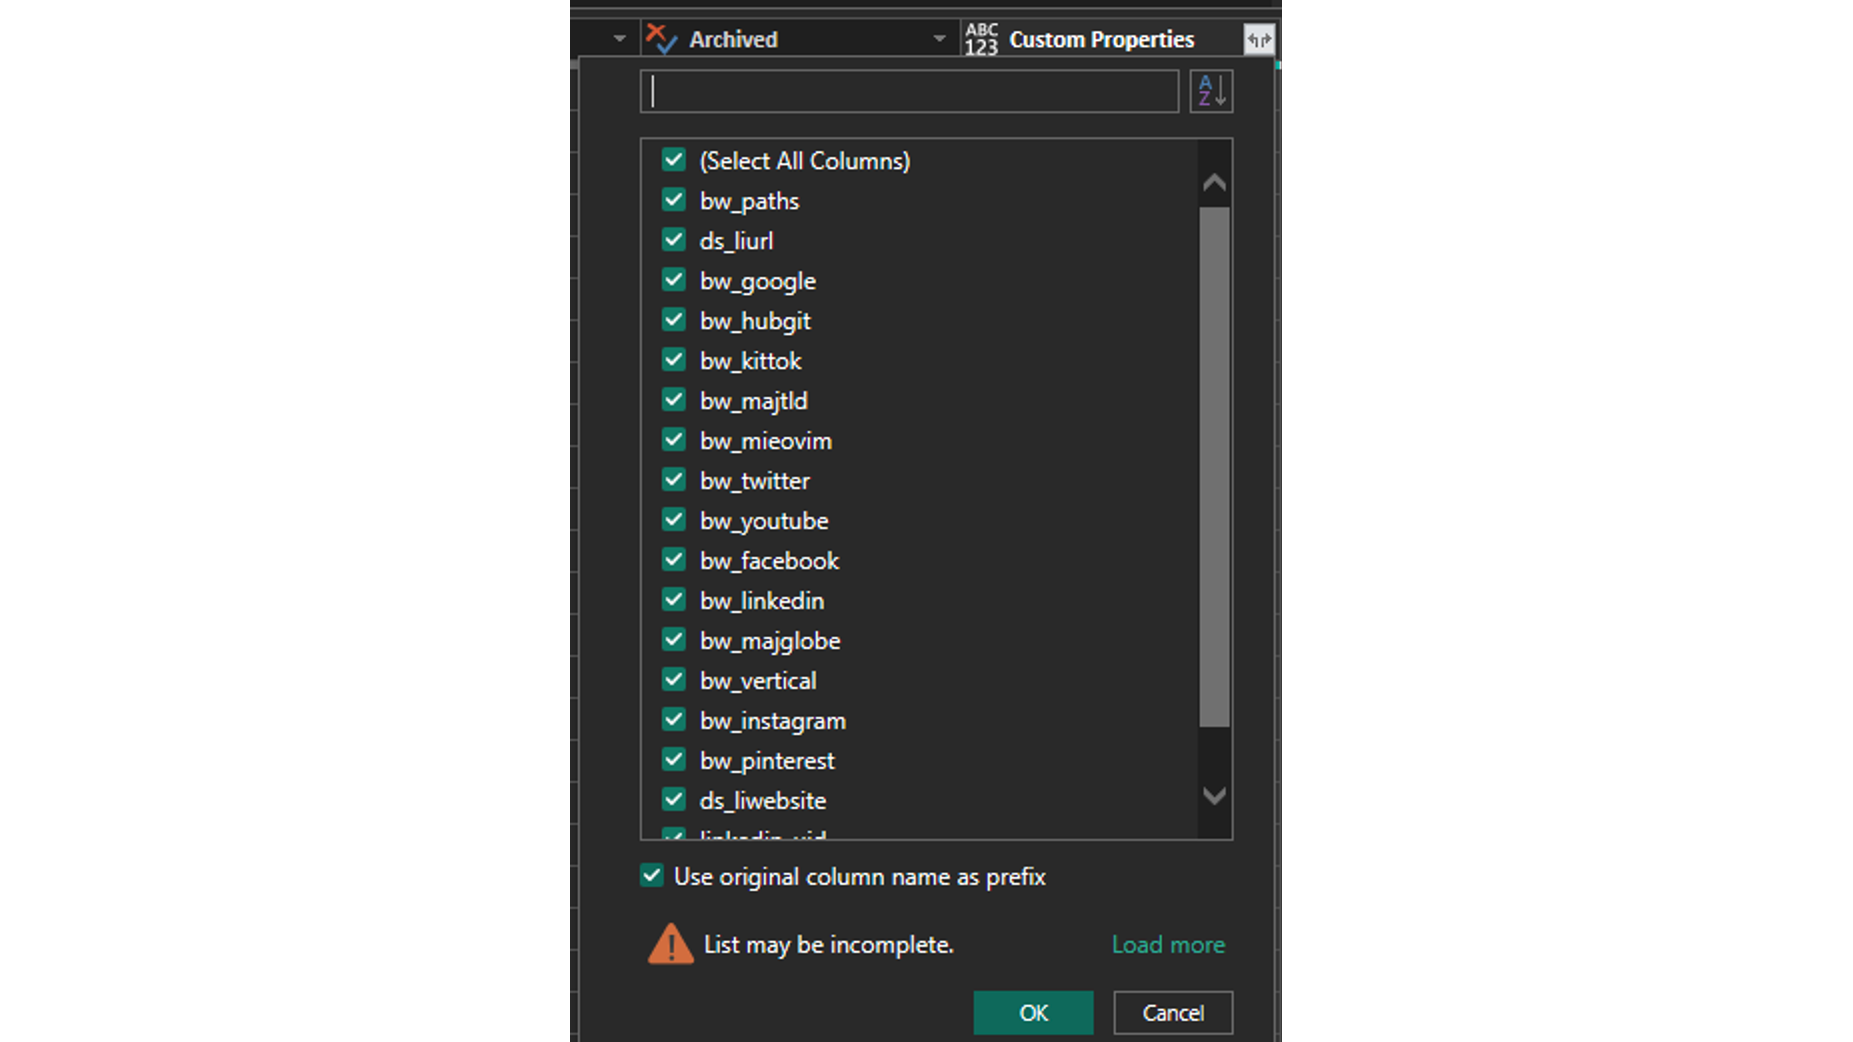Click the warning triangle next to the incomplete list message
Image resolution: width=1853 pixels, height=1042 pixels.
pos(671,944)
